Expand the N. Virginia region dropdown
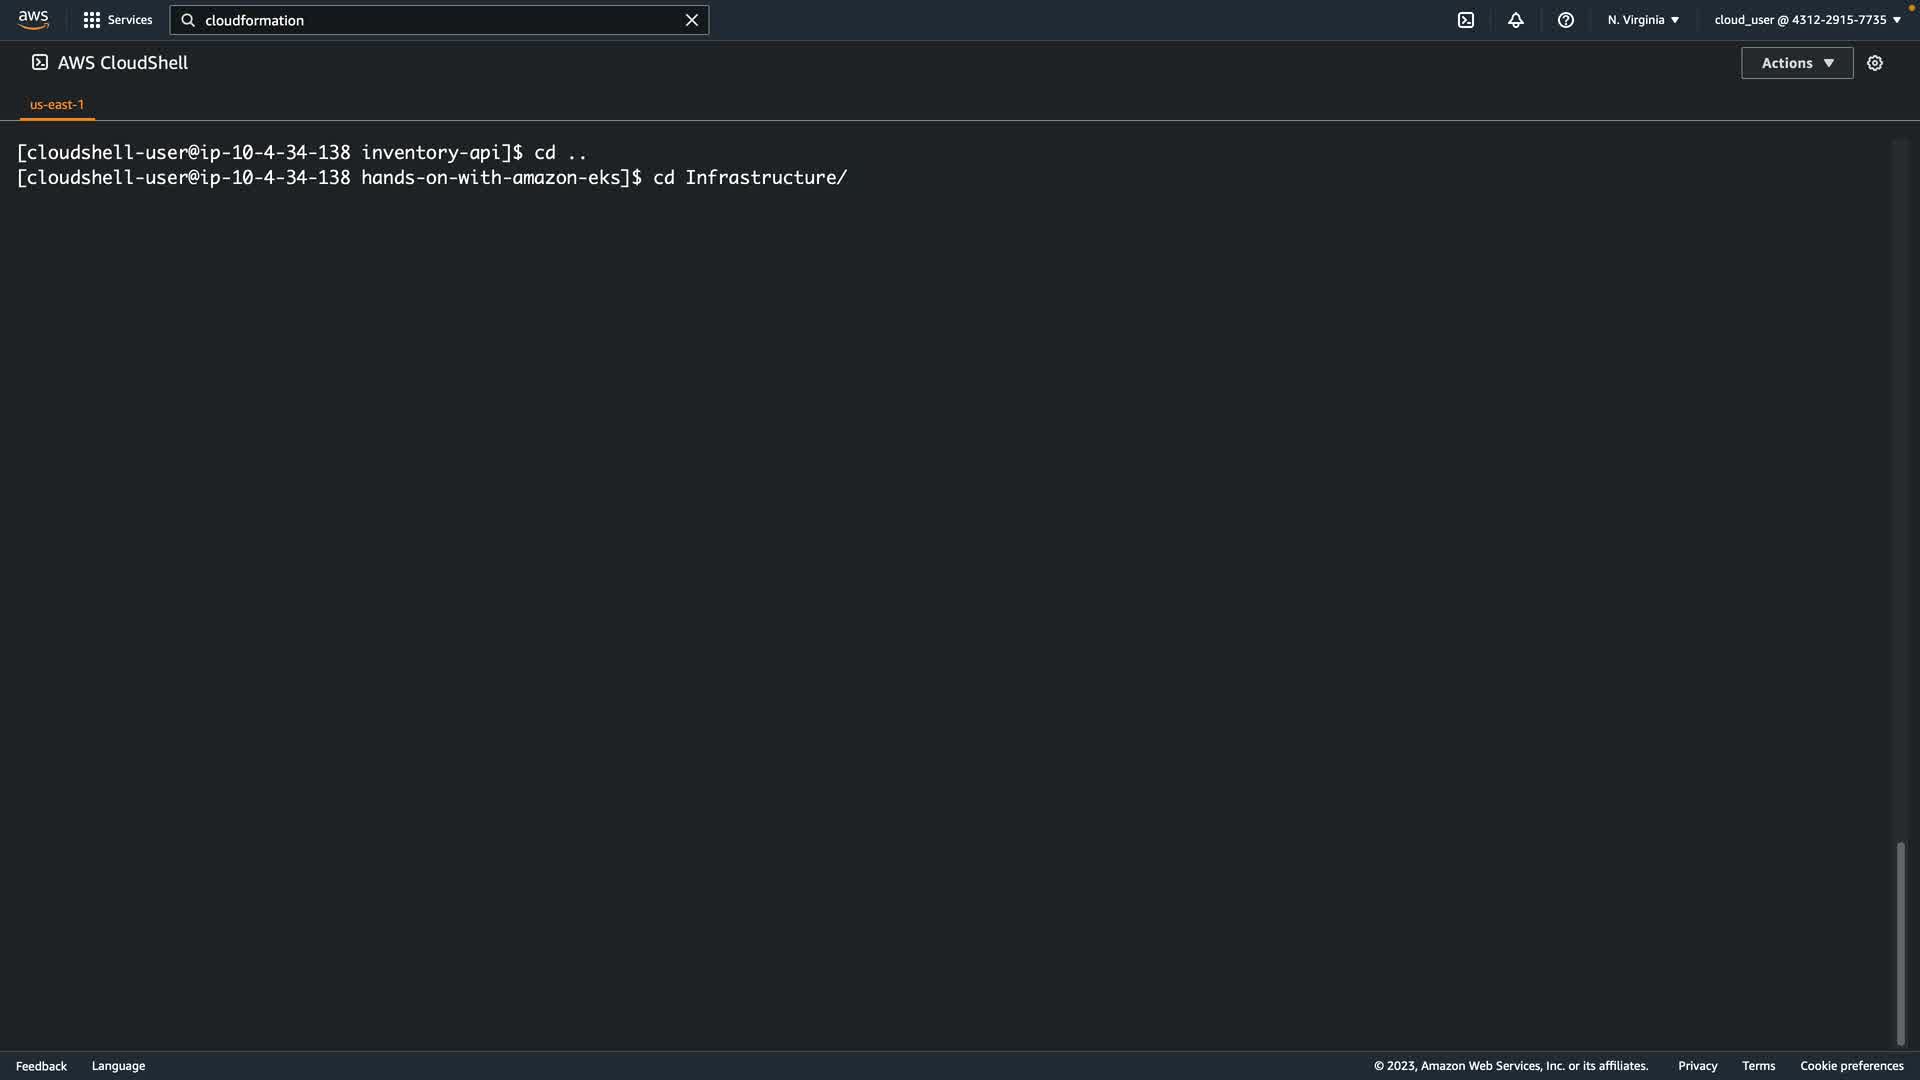Viewport: 1920px width, 1080px height. point(1643,20)
